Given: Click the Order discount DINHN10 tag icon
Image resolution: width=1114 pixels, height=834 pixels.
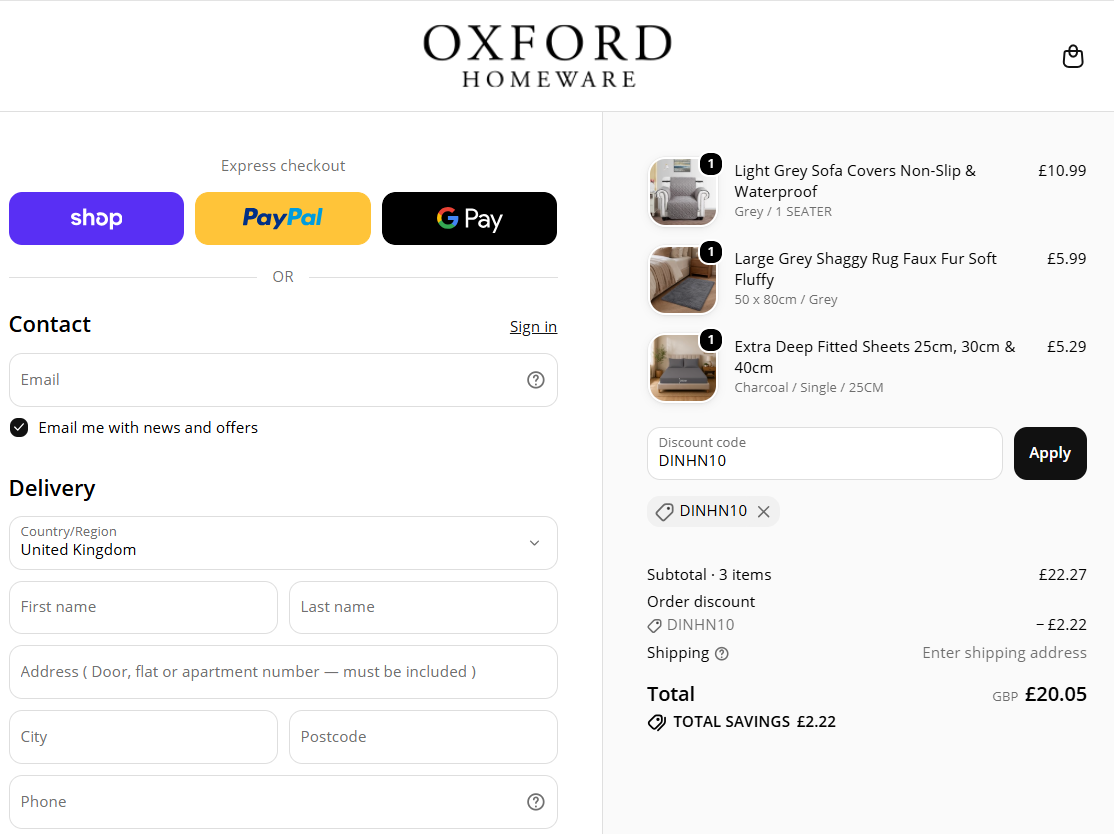Looking at the screenshot, I should click(x=654, y=626).
